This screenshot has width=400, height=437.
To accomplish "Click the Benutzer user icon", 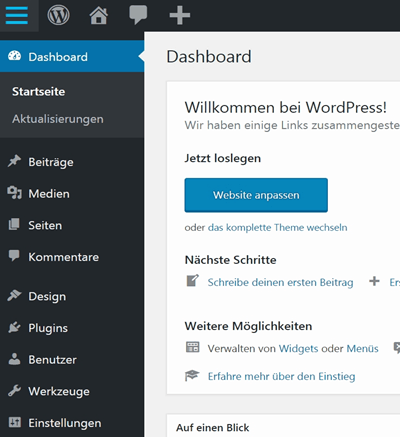I will coord(14,359).
